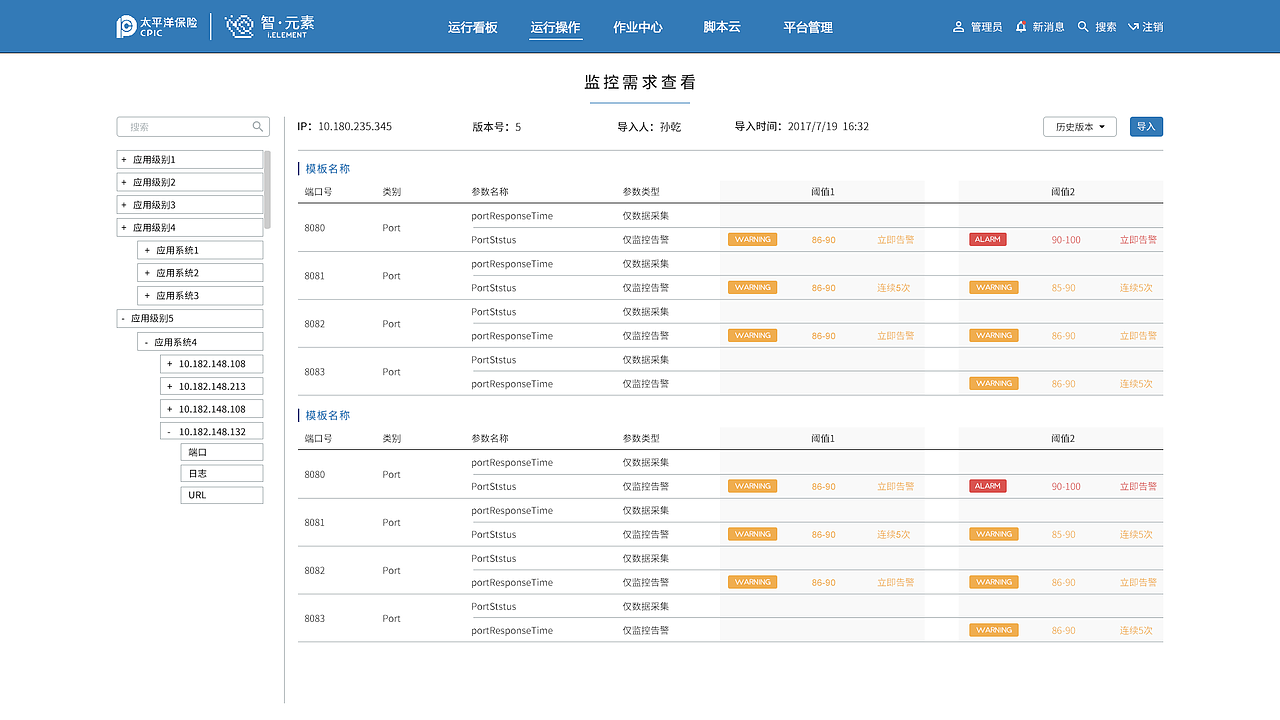Select the 日志 item in the sidebar tree
Screen dimensions: 1280x720
[221, 473]
